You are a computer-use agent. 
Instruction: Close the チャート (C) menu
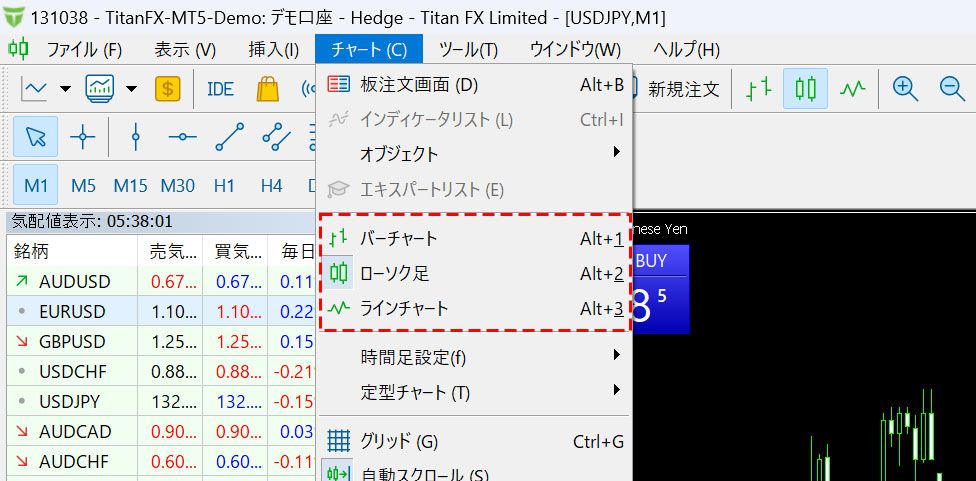[x=369, y=50]
